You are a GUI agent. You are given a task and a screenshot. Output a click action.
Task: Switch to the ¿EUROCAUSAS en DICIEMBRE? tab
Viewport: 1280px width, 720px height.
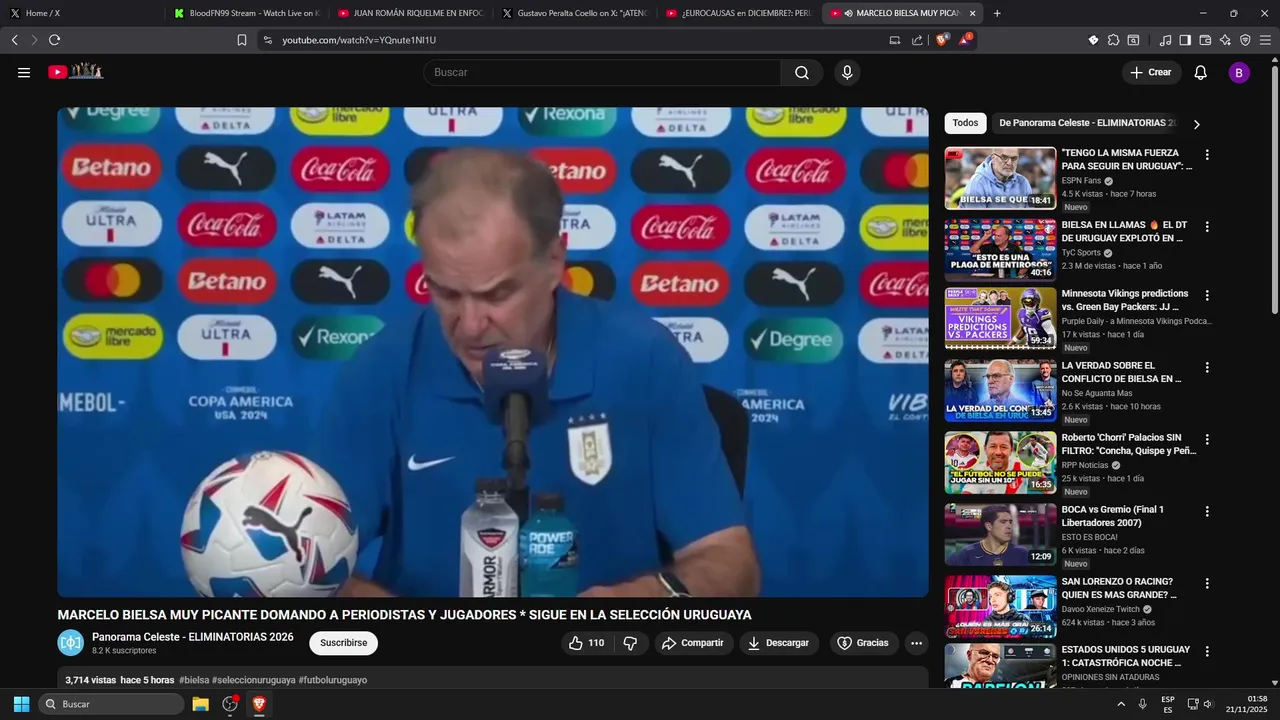point(738,13)
